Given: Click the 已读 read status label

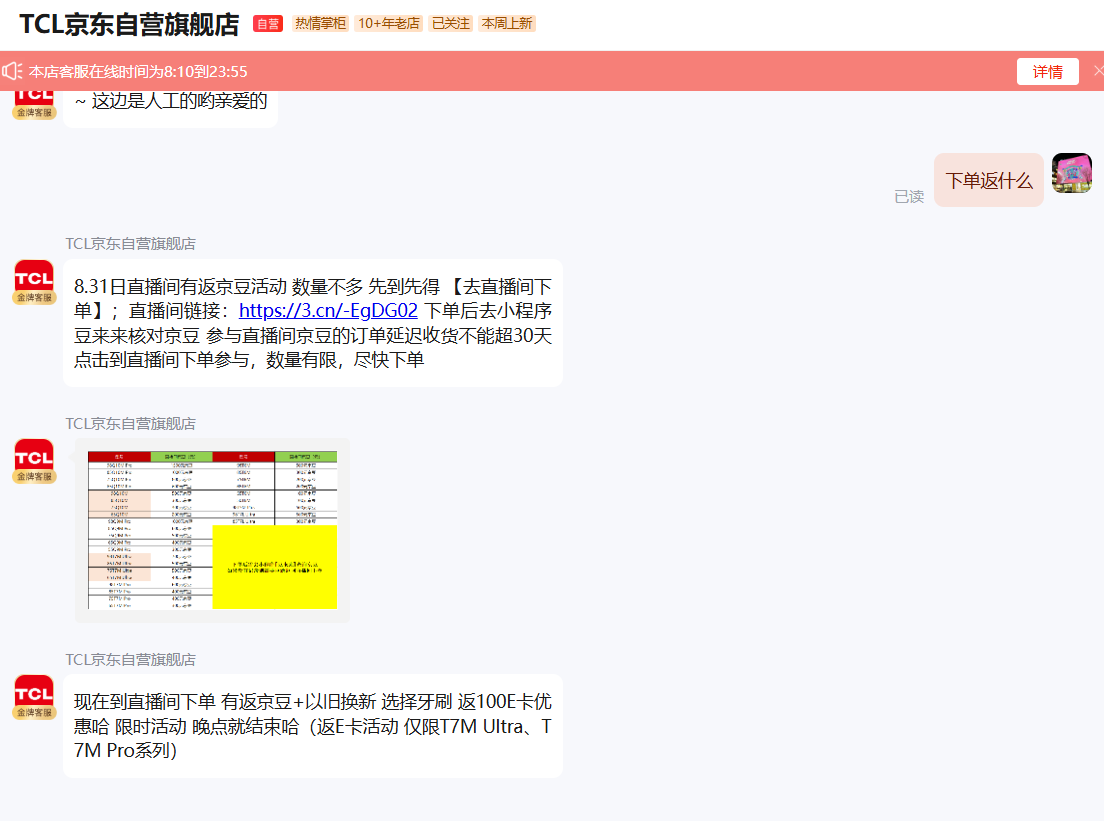Looking at the screenshot, I should tap(909, 196).
